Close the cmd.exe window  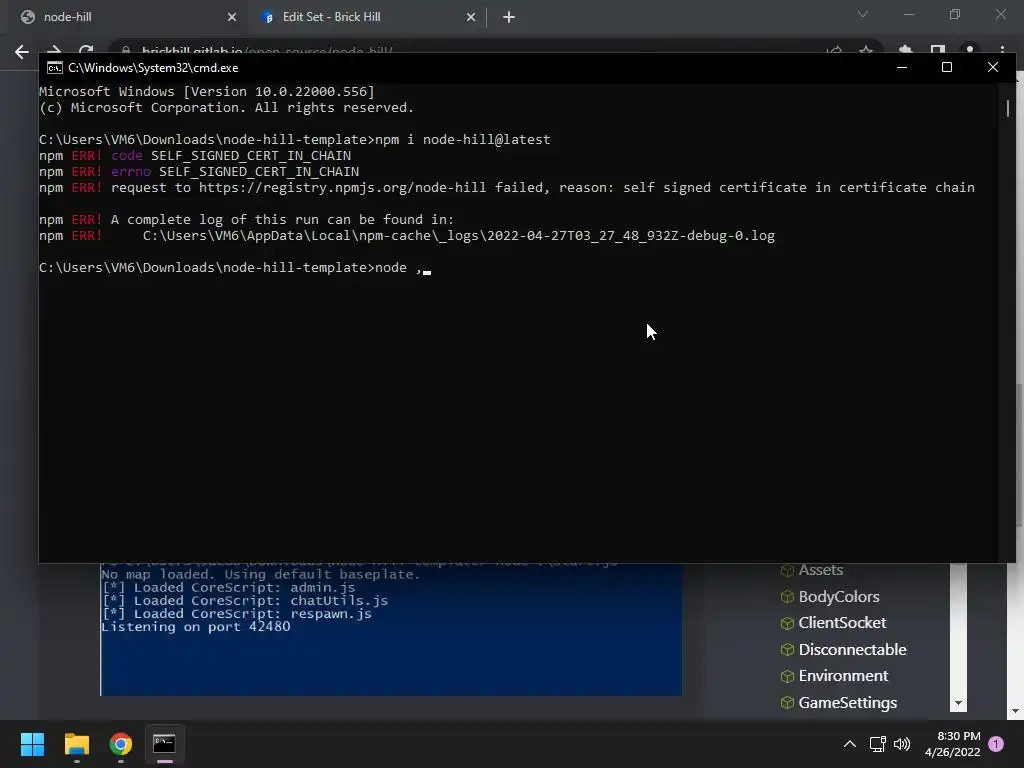[993, 67]
